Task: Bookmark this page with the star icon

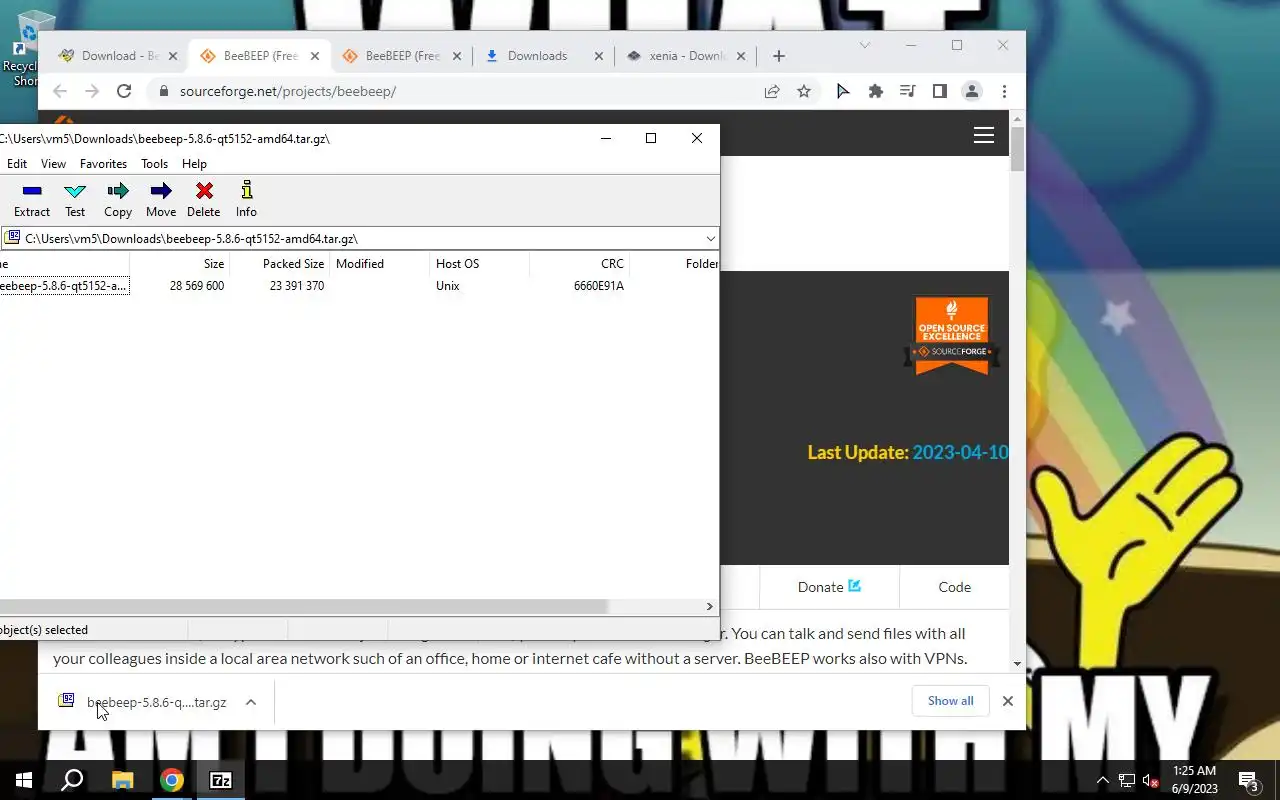Action: click(804, 91)
